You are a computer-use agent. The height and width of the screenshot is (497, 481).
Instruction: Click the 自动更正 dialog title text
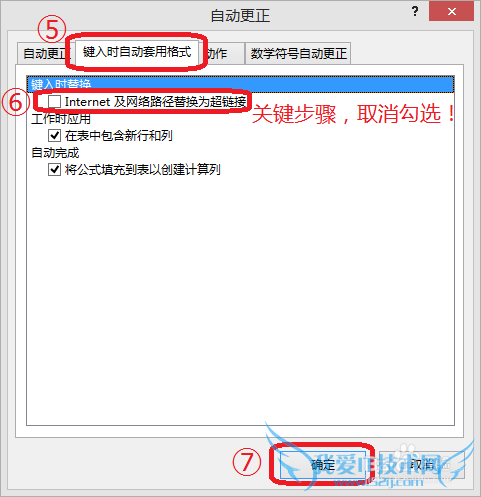240,15
